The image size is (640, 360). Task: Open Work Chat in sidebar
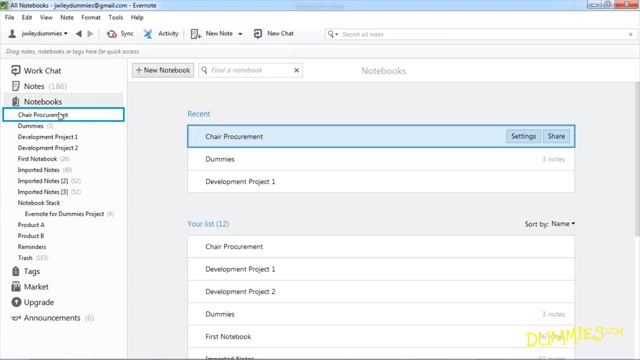(x=36, y=71)
